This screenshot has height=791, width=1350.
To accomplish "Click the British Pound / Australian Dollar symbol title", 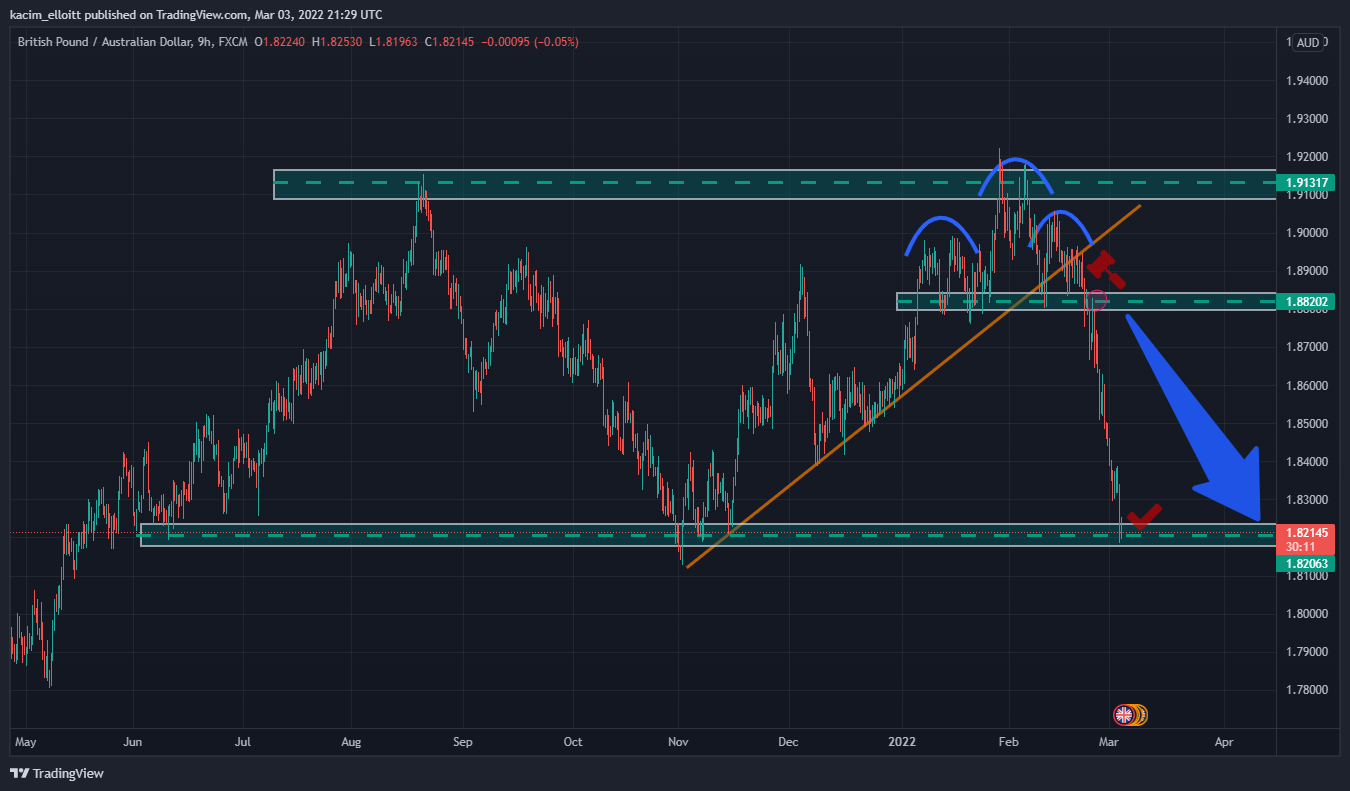I will 105,42.
